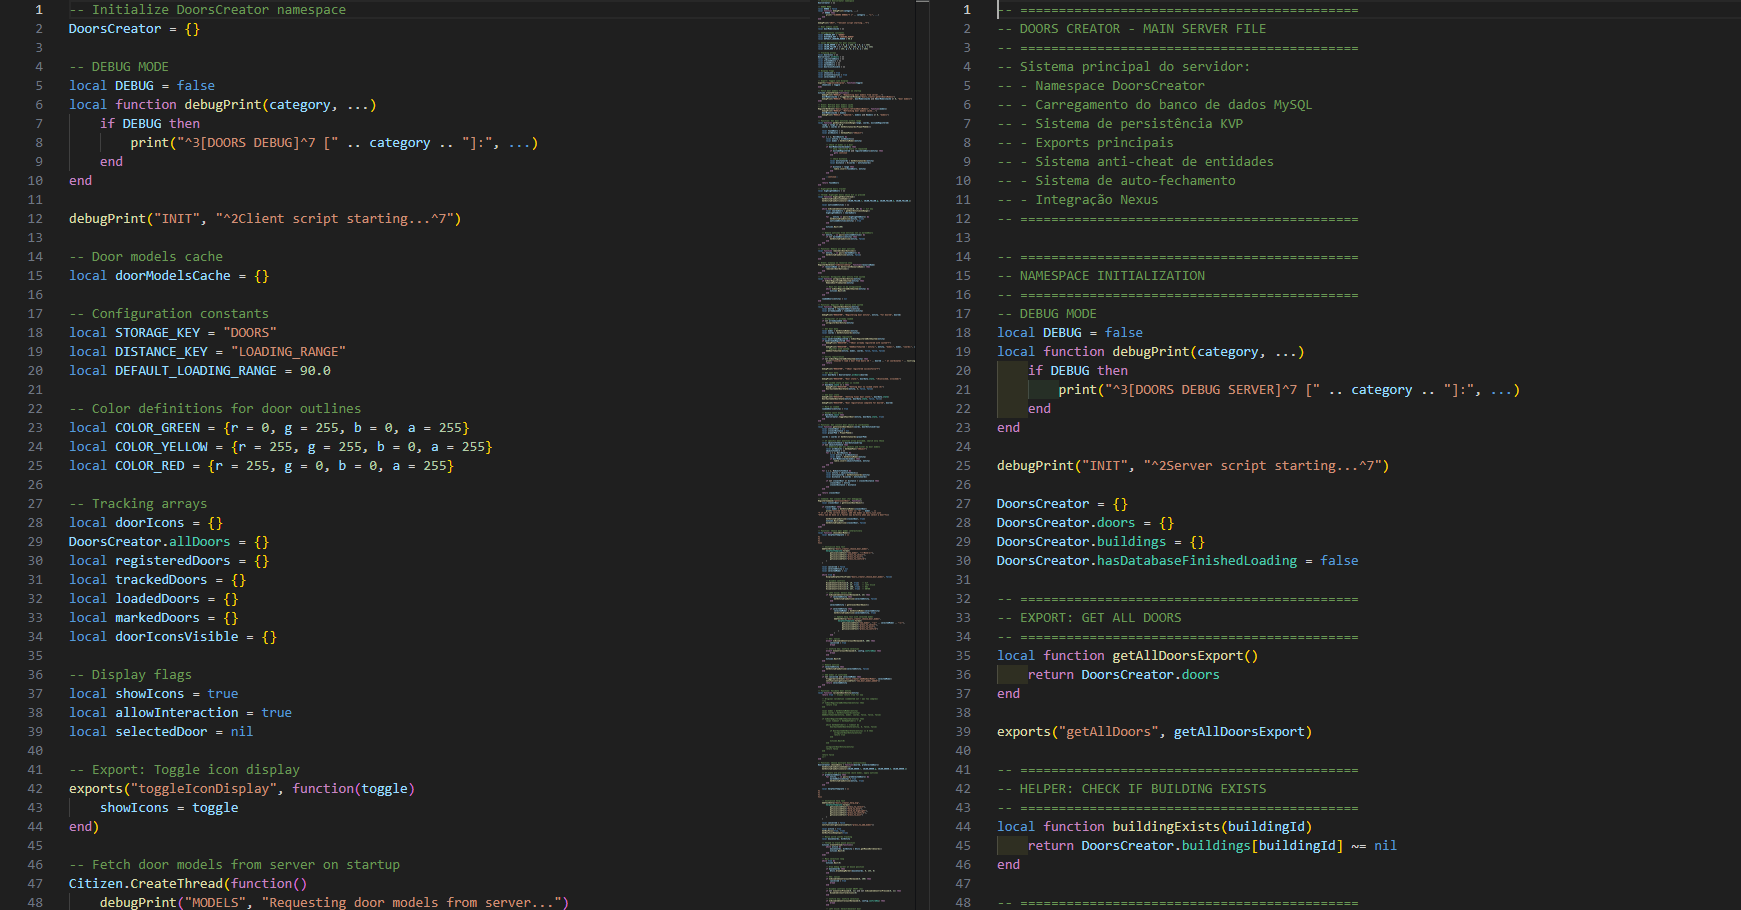Click the COLOR_GREEN definition line
Screen dimensions: 1741x910
269,427
